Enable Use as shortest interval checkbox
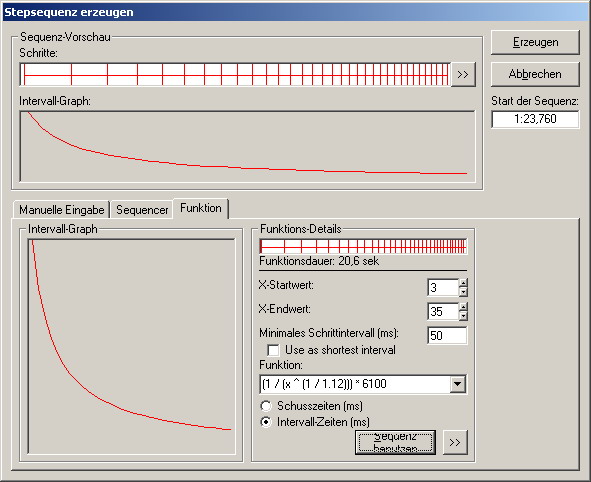This screenshot has width=591, height=482. (x=273, y=350)
